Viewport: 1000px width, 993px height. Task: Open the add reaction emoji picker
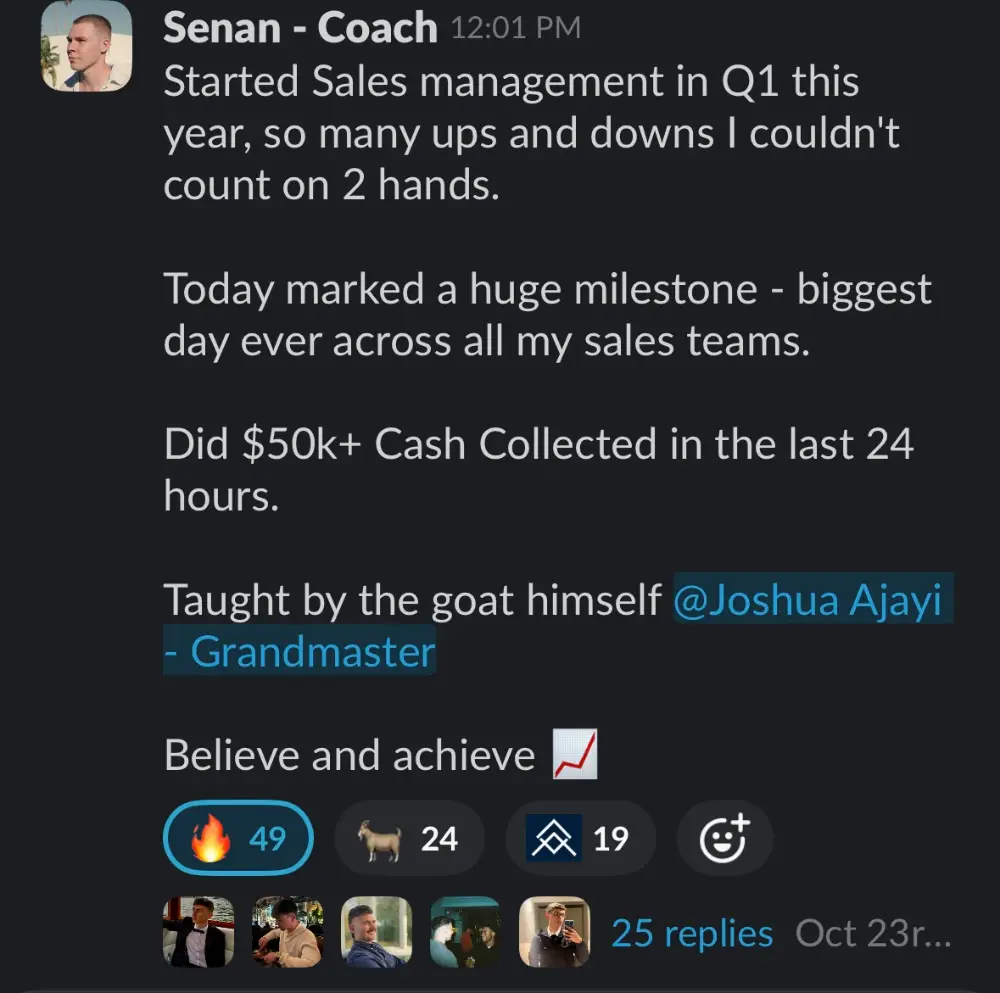pyautogui.click(x=724, y=839)
